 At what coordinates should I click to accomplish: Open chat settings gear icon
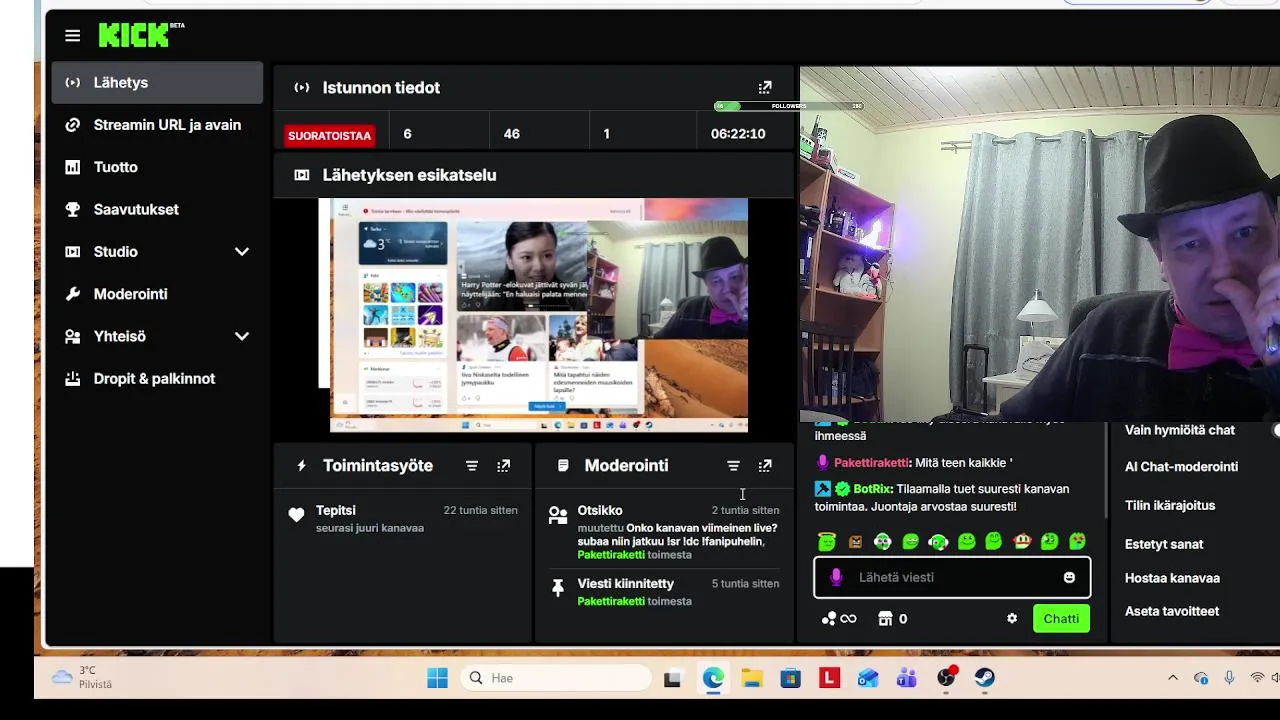(1012, 619)
